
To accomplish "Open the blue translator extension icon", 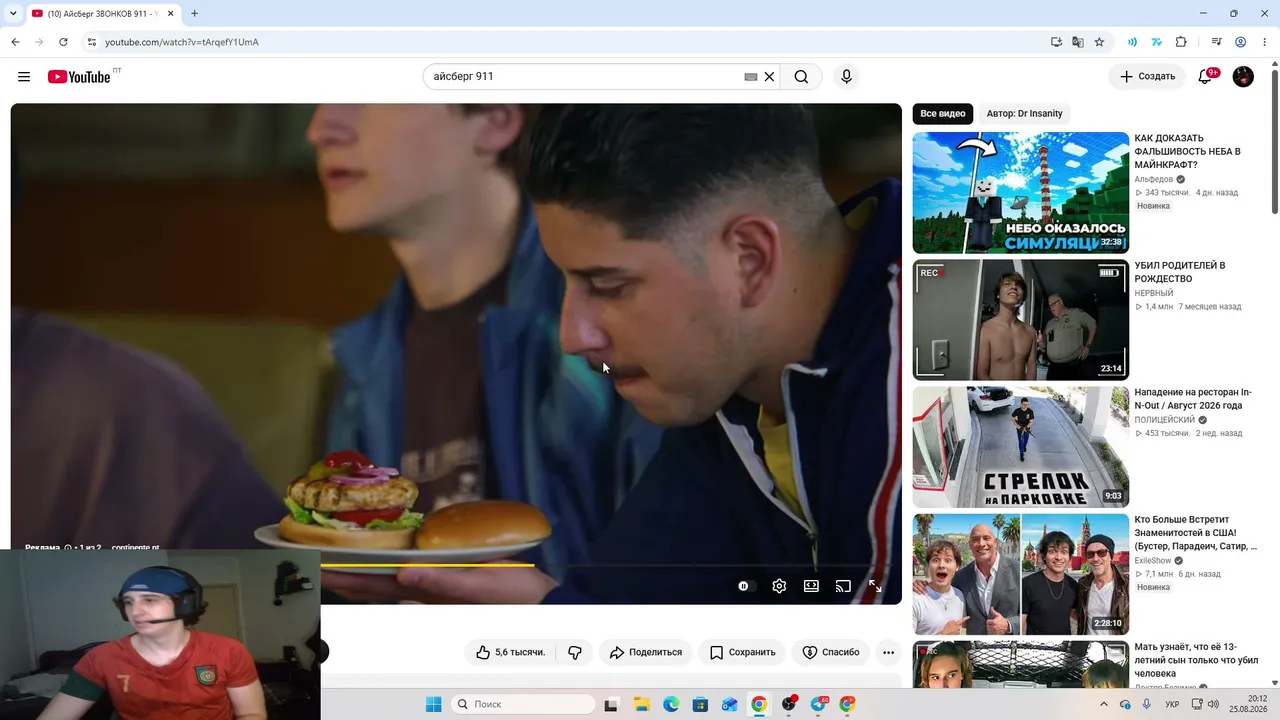I will 1157,42.
